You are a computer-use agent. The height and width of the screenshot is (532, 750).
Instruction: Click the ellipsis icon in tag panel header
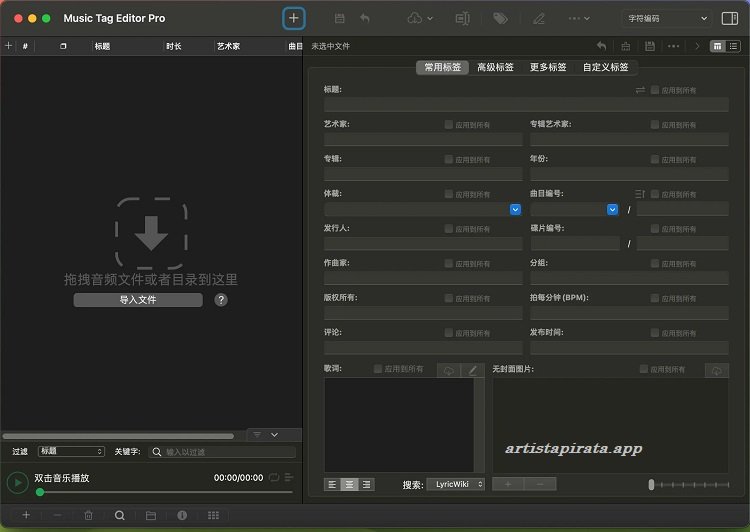coord(673,46)
